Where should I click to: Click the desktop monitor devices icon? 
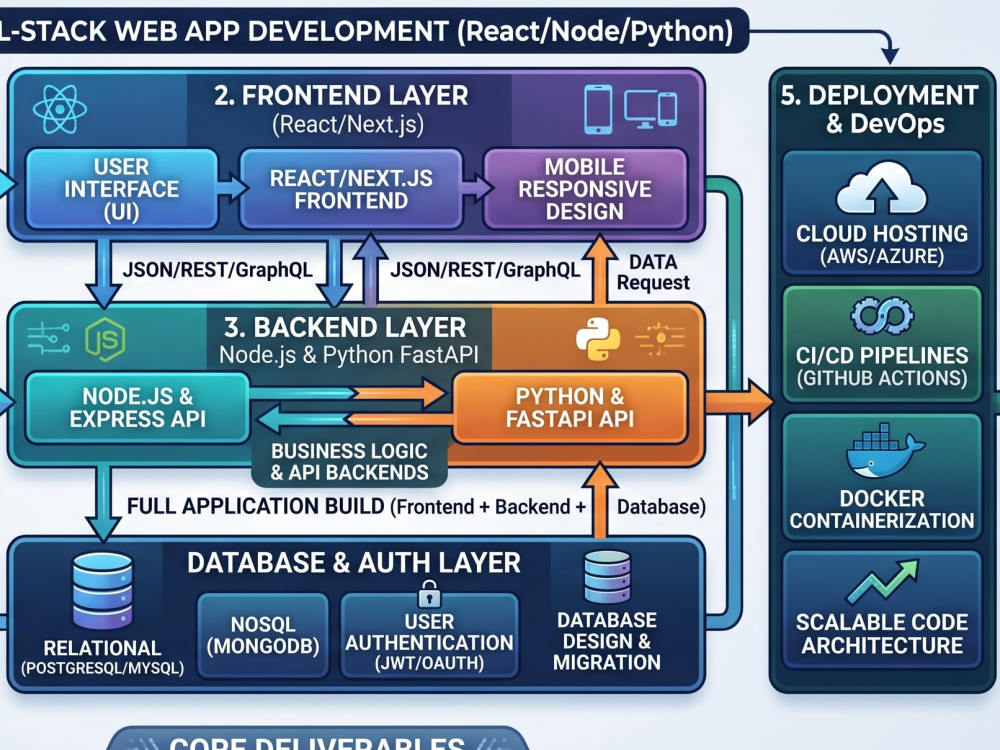(x=651, y=109)
